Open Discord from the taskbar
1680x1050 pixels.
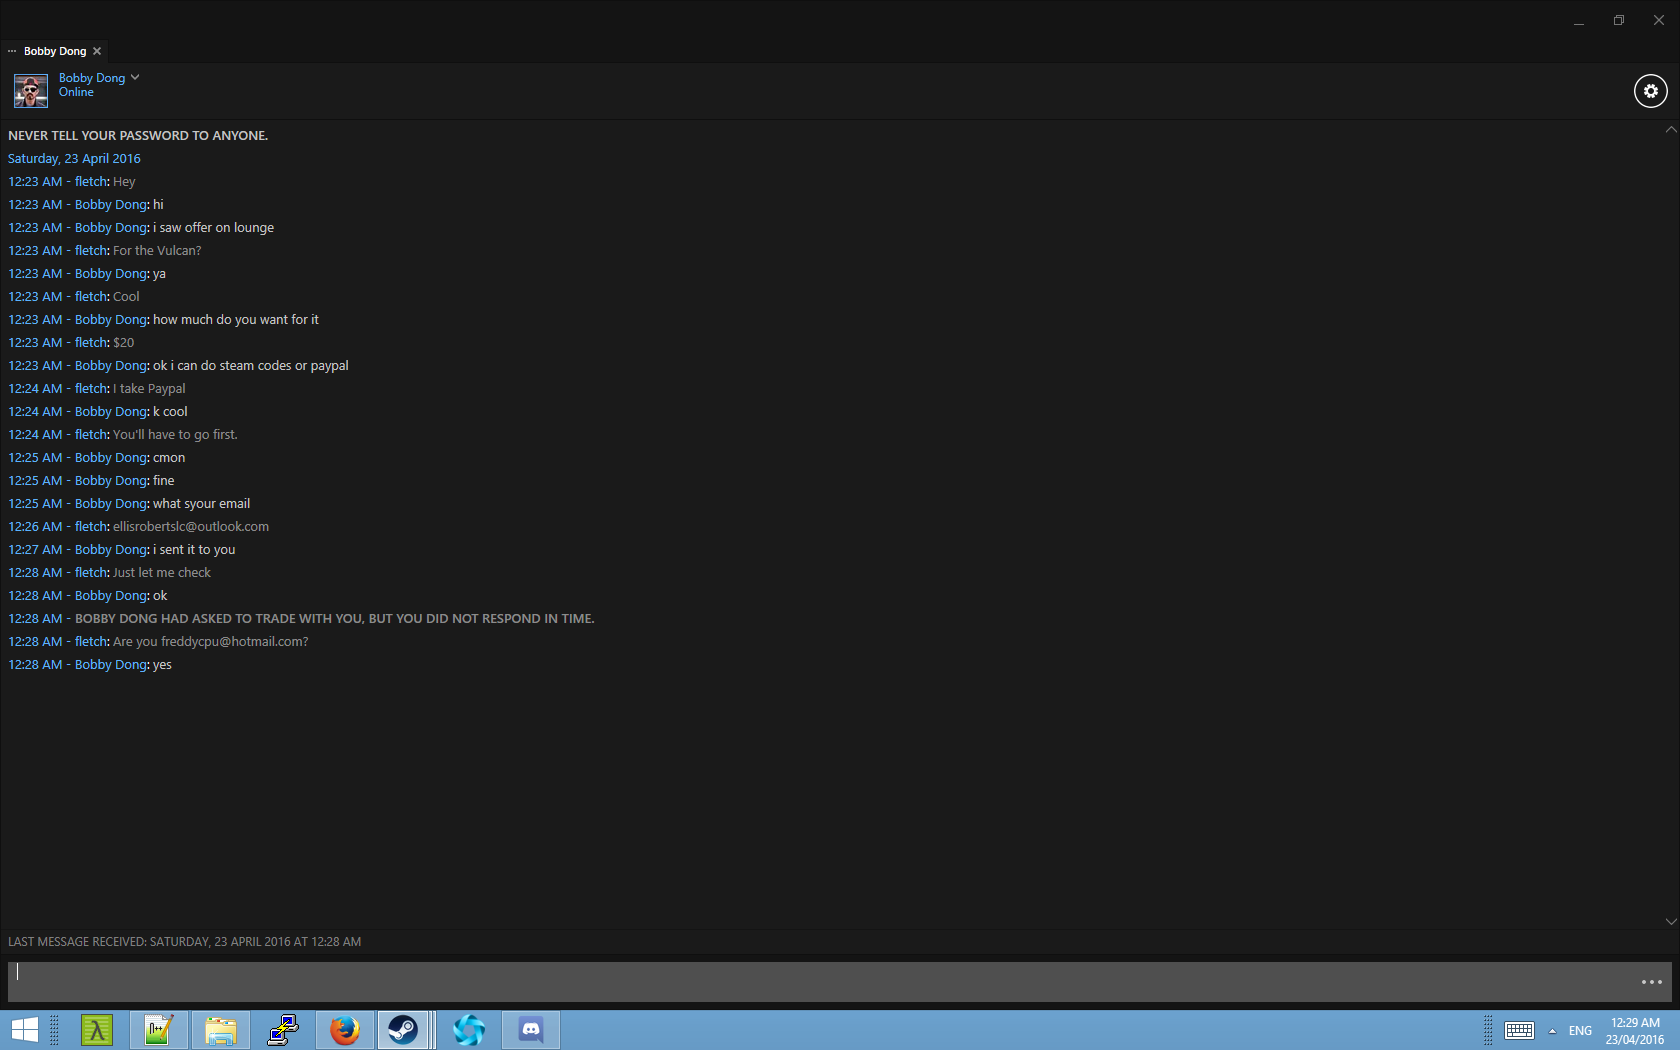tap(531, 1030)
